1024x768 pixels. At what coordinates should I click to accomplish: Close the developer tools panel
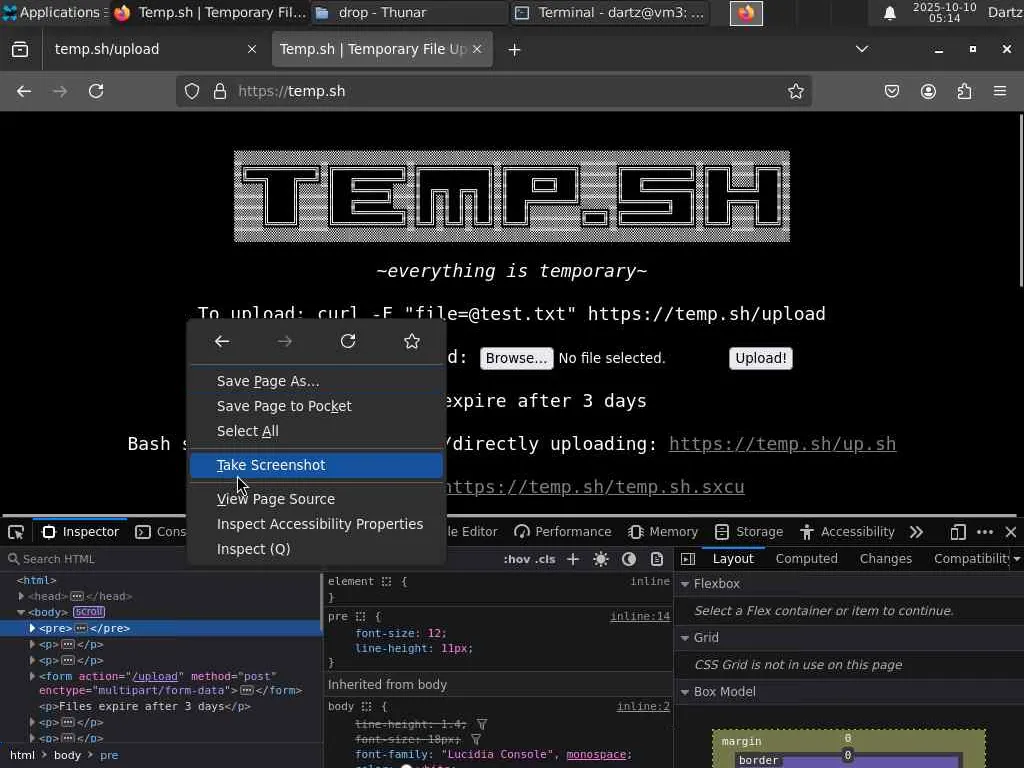1011,532
